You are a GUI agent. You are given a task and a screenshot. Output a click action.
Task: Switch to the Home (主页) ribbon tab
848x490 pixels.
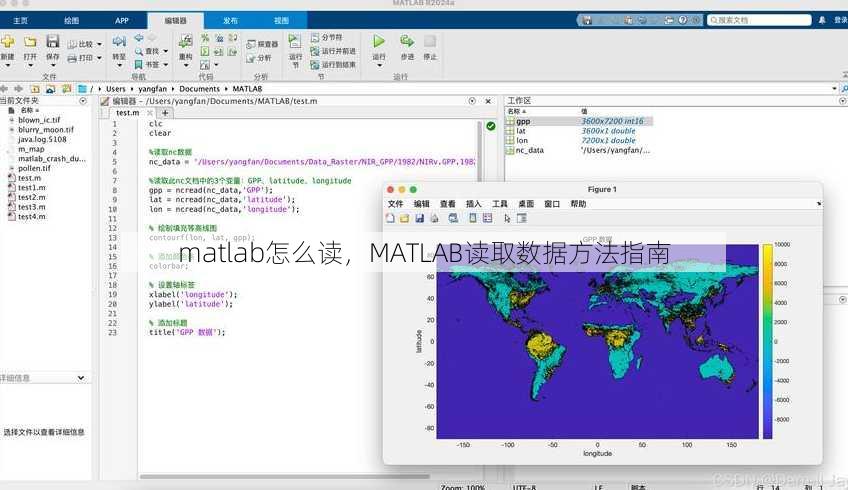(x=21, y=21)
